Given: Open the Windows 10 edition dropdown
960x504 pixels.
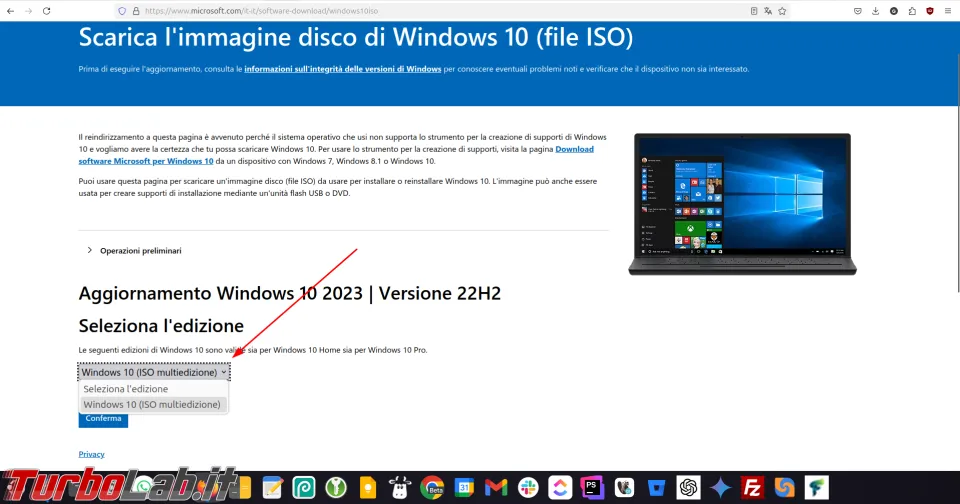Looking at the screenshot, I should (x=154, y=372).
